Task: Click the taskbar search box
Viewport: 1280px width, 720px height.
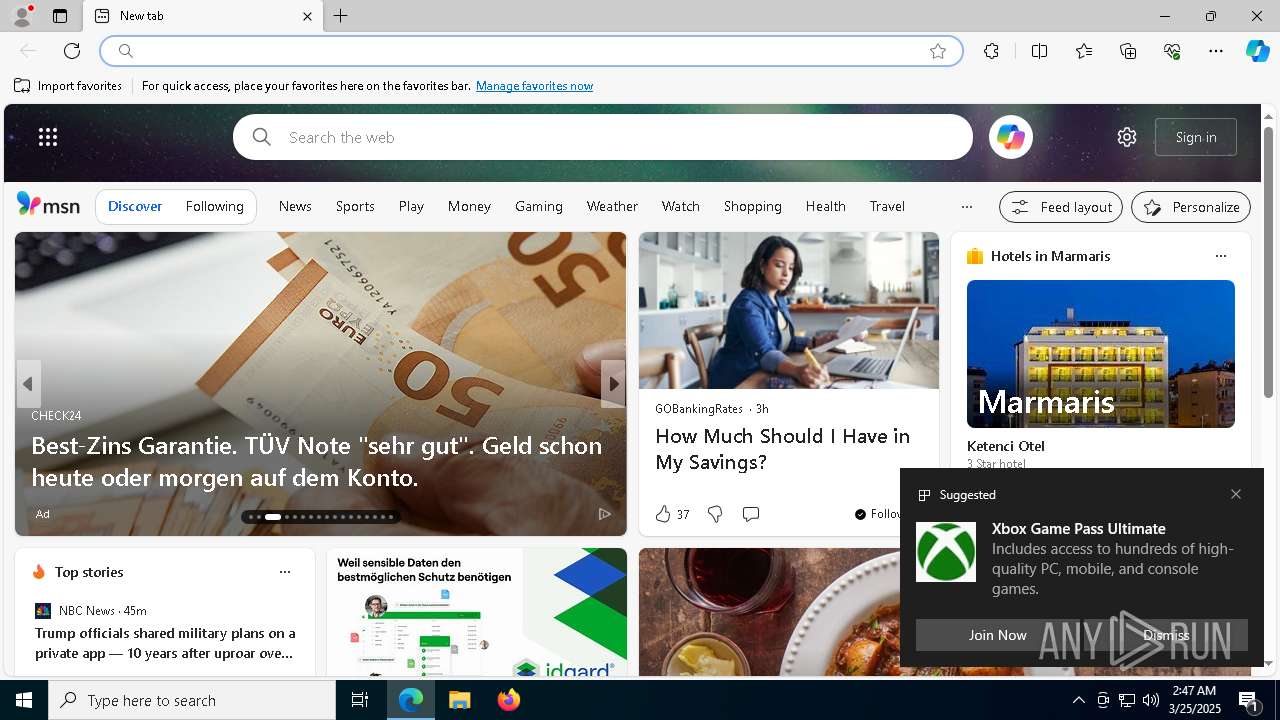Action: (192, 700)
